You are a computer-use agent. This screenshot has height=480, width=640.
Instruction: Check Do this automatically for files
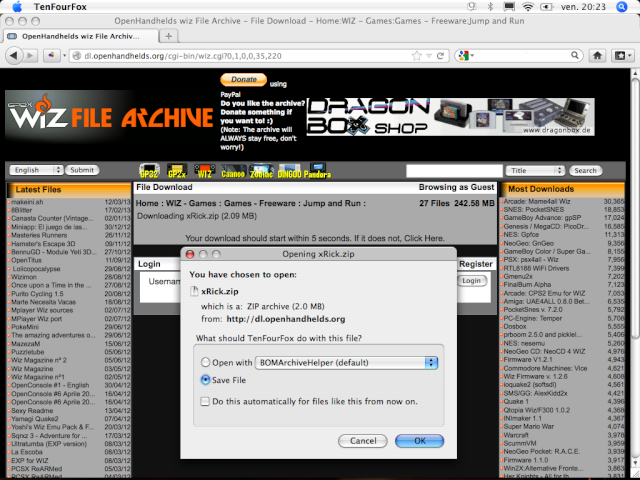pos(205,402)
